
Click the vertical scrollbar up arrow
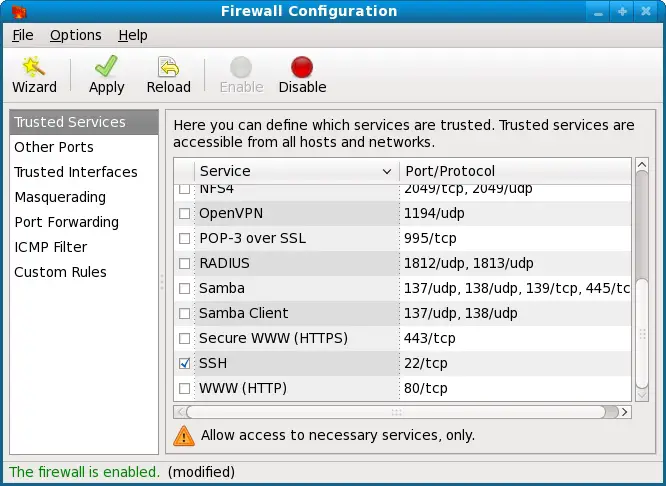click(641, 166)
